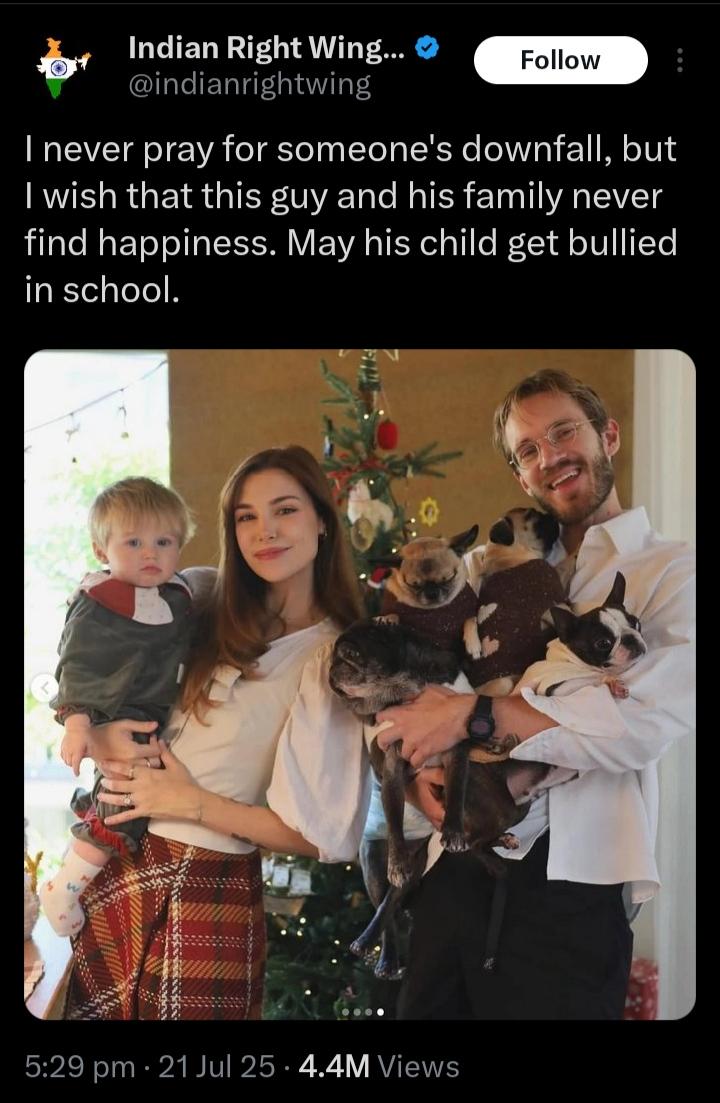Open the India map flag profile avatar
The image size is (720, 1103).
point(63,68)
